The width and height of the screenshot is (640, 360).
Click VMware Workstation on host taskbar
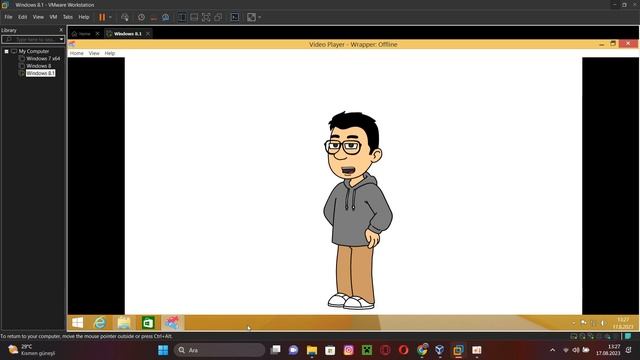(458, 350)
